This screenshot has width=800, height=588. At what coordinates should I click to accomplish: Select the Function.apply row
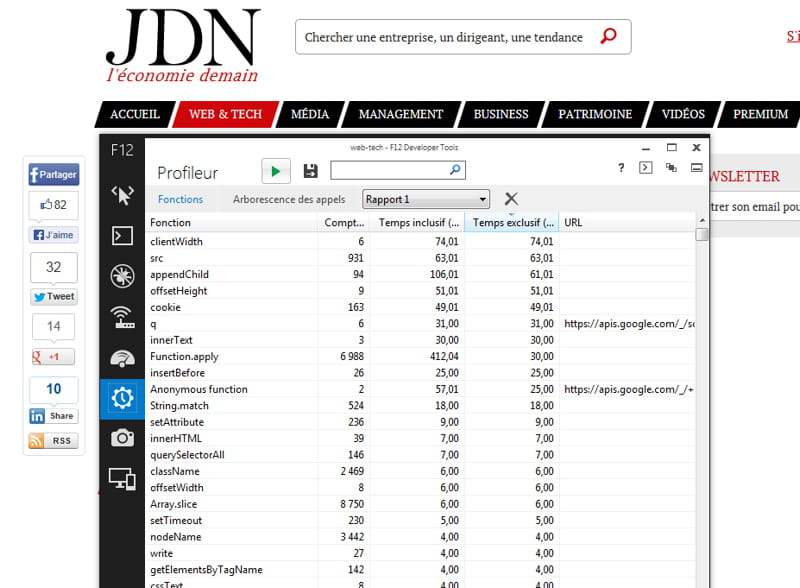420,356
